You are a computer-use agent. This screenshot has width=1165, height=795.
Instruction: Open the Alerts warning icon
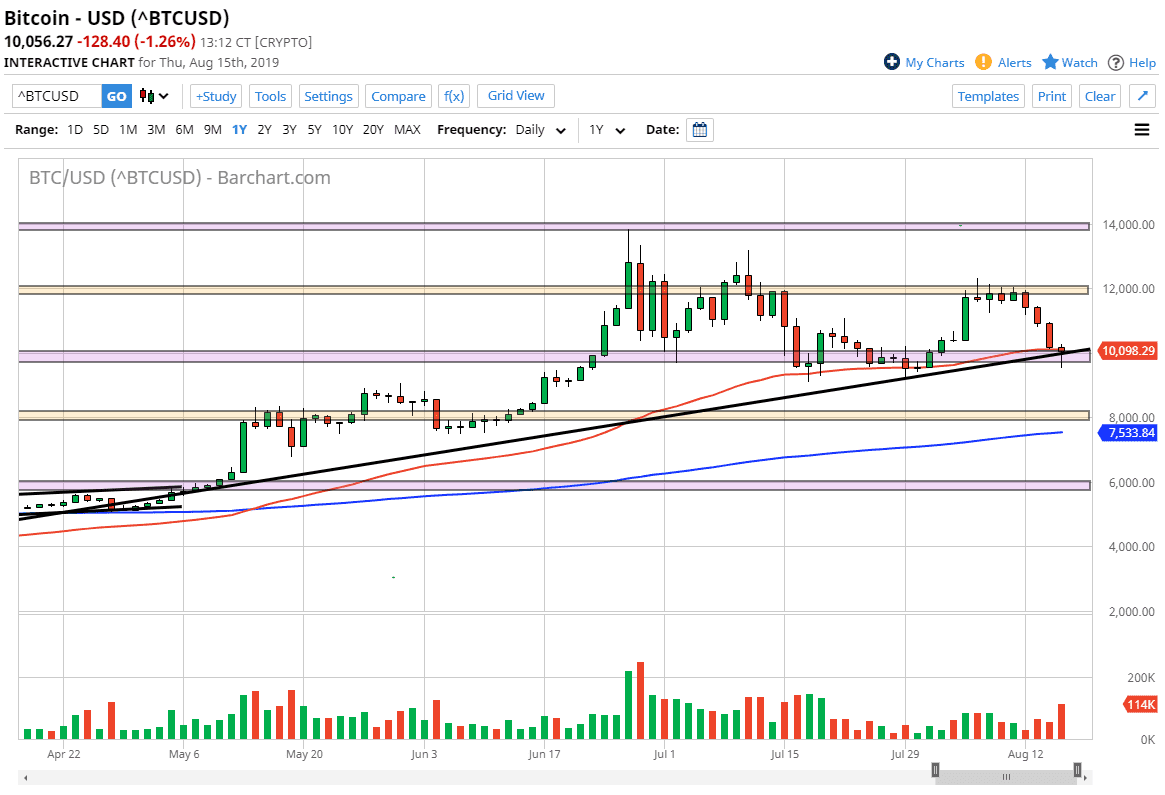(981, 62)
